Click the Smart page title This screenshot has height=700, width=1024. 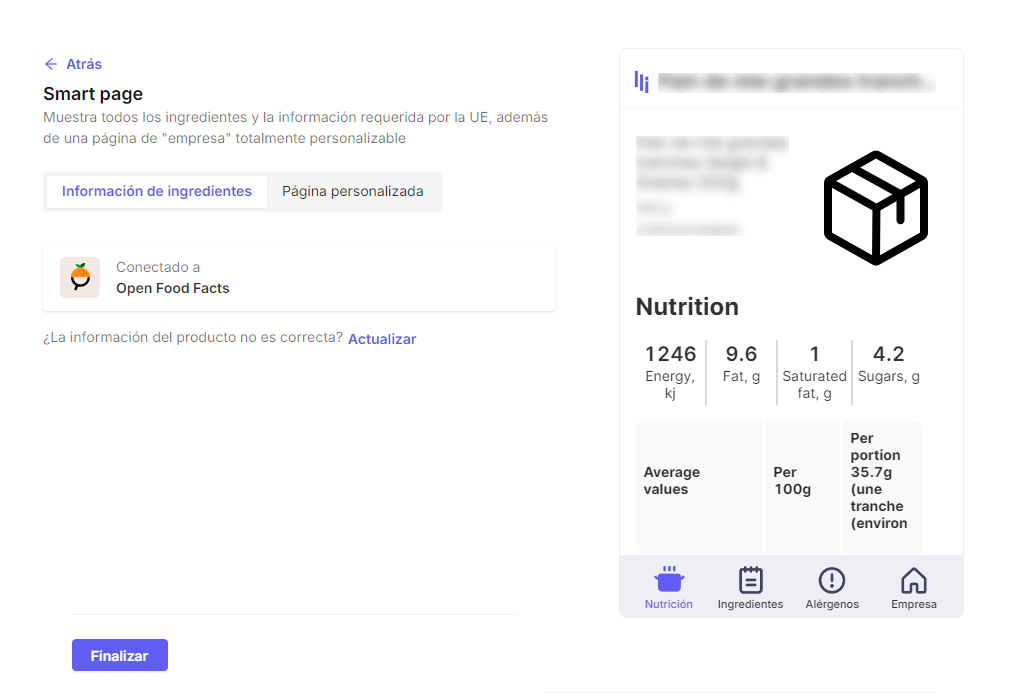[93, 94]
